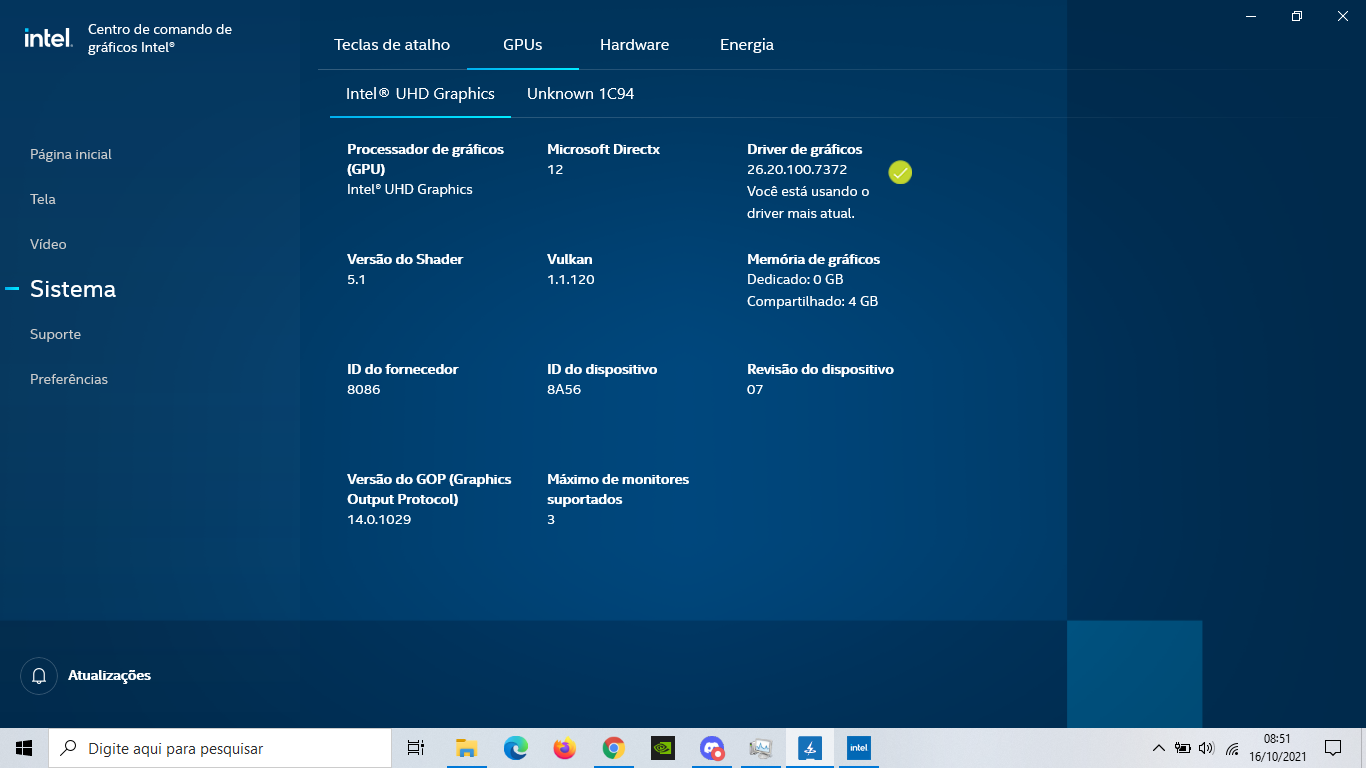The width and height of the screenshot is (1366, 768).
Task: Switch to the Teclas de atalho tab
Action: [392, 45]
